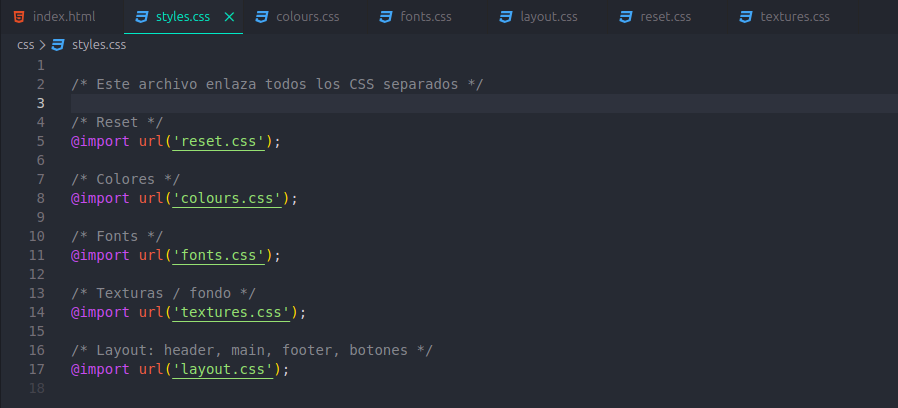Image resolution: width=898 pixels, height=408 pixels.
Task: Open the css folder breadcrumb
Action: point(25,45)
